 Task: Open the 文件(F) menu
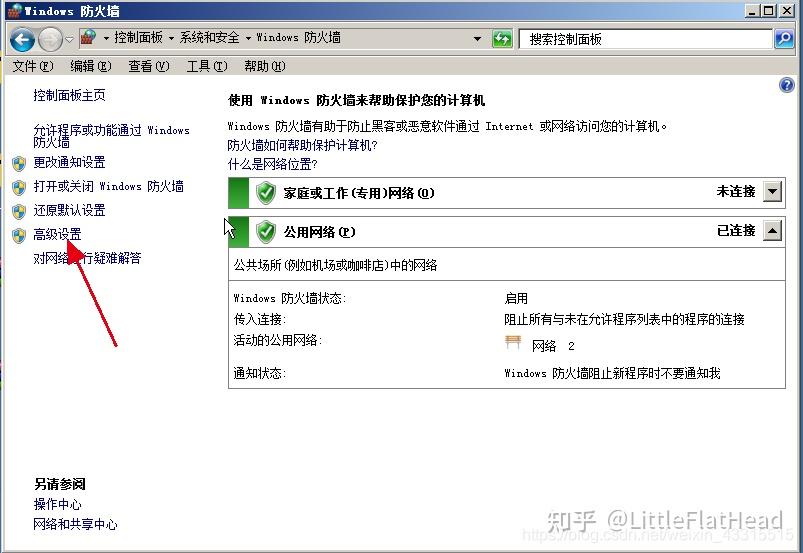tap(33, 66)
